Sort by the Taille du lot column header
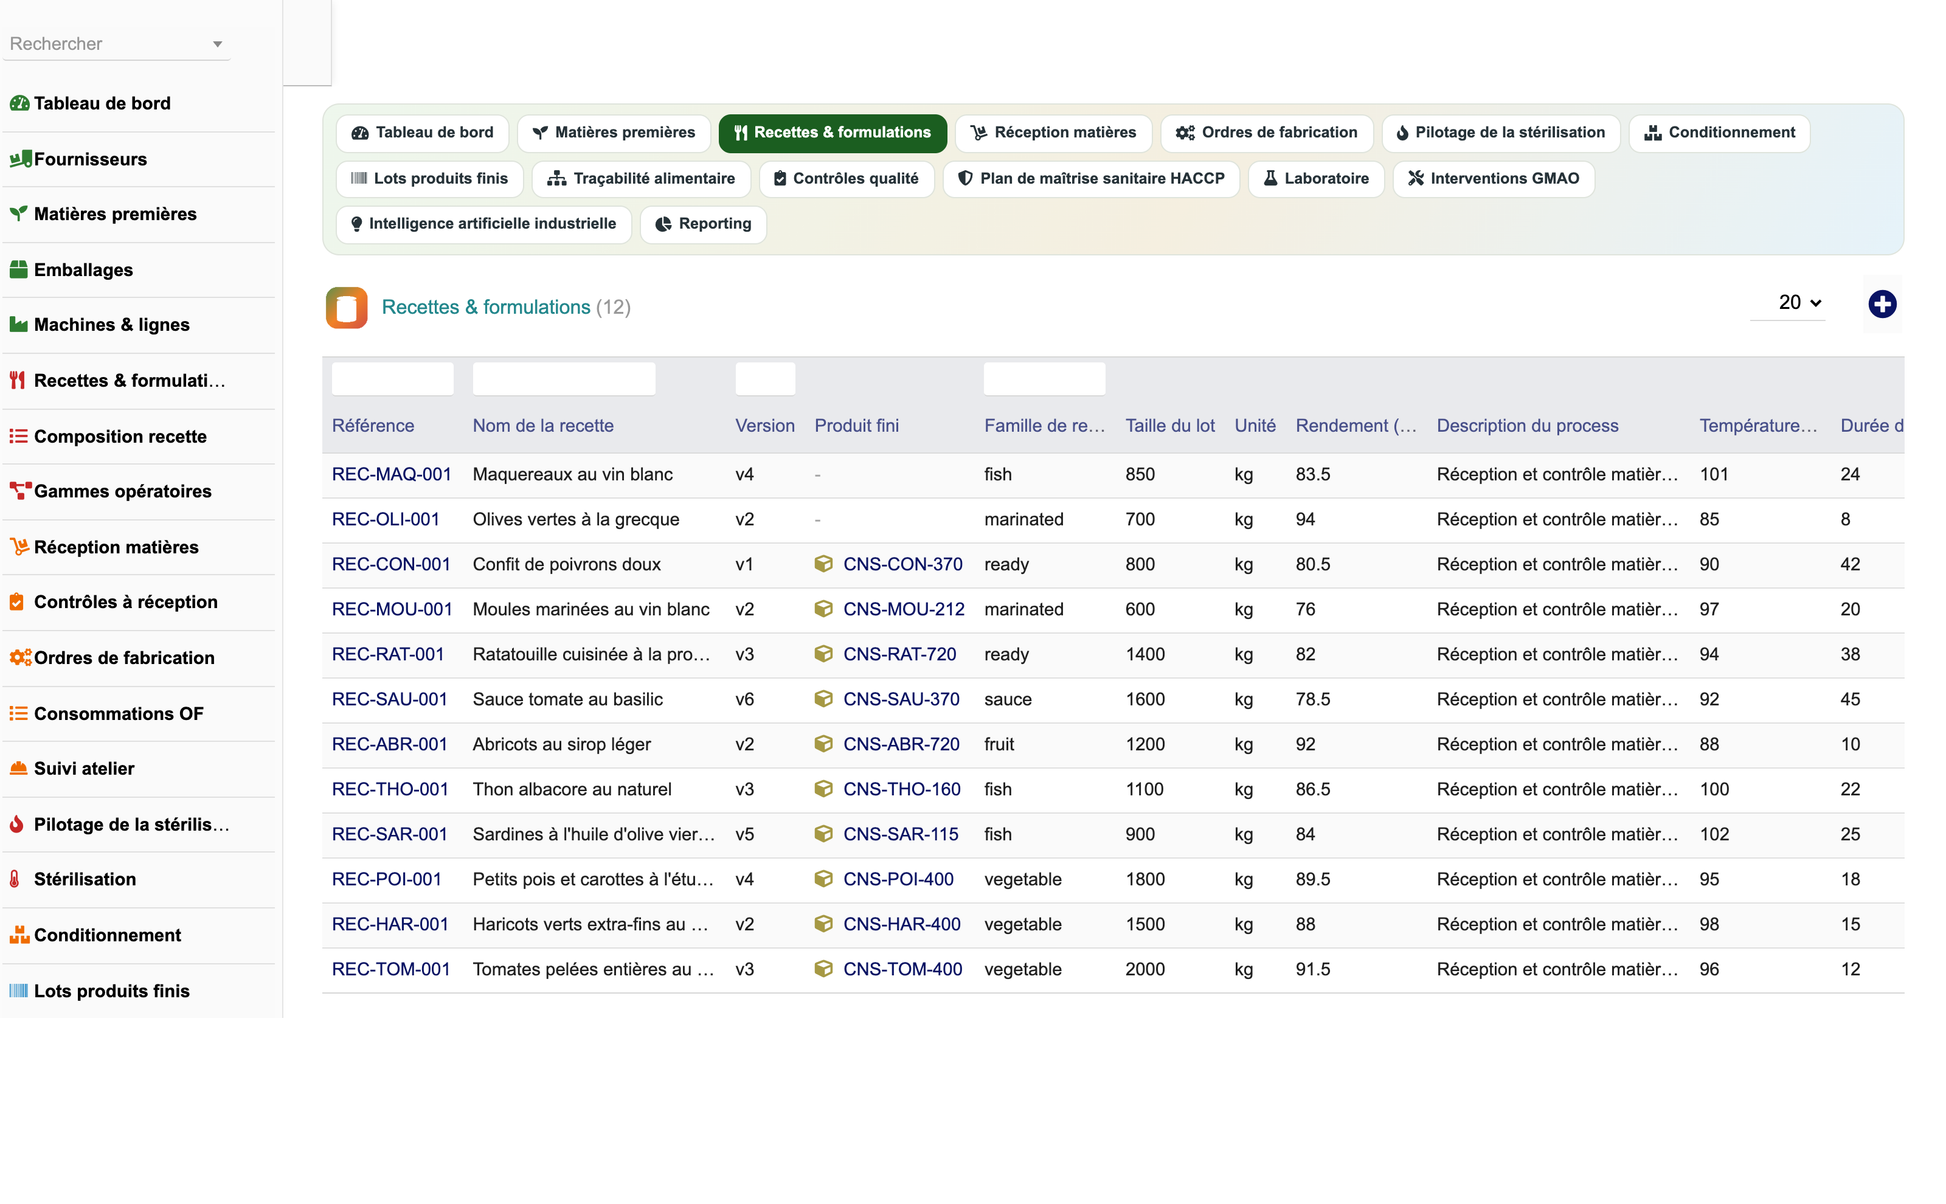Viewport: 1946px width, 1204px height. [x=1170, y=426]
